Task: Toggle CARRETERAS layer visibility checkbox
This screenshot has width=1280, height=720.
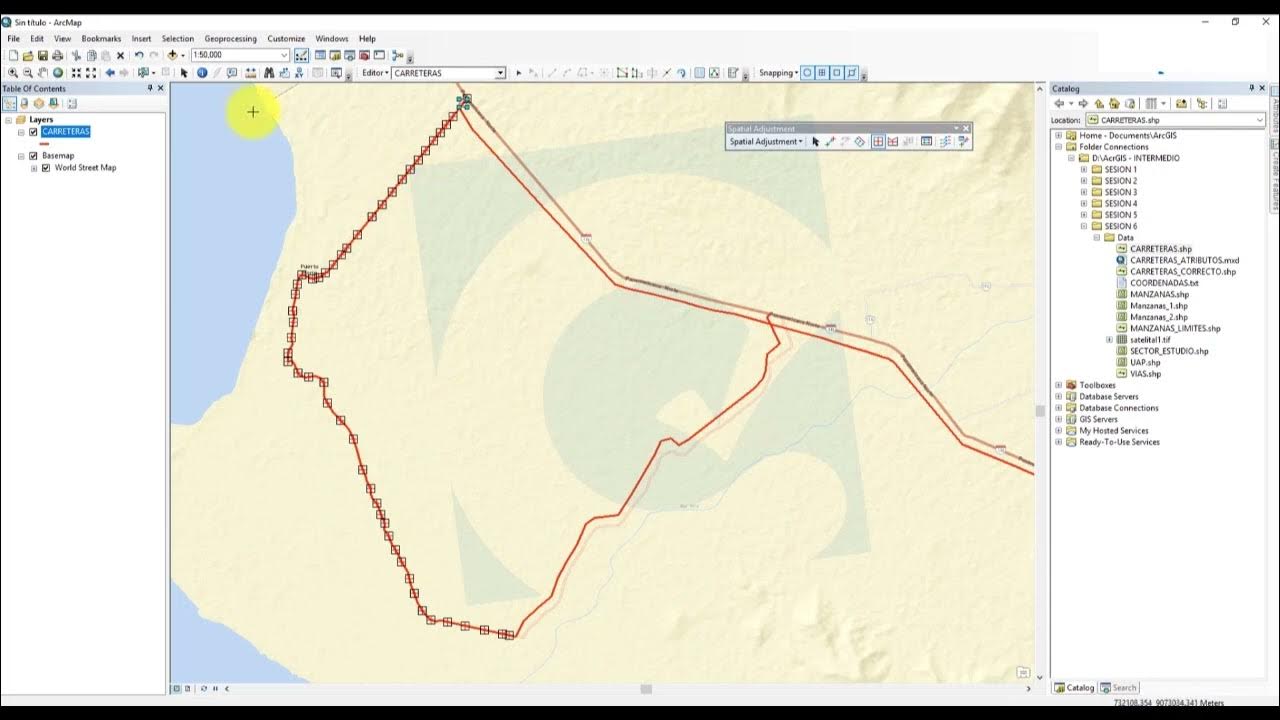Action: point(33,132)
